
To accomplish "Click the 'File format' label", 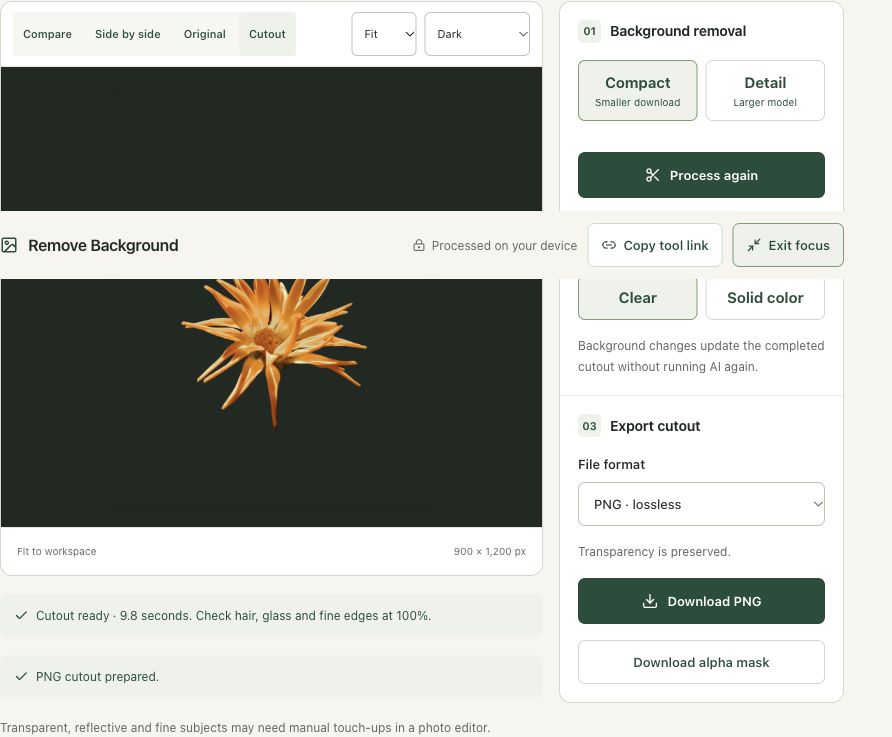I will (612, 464).
